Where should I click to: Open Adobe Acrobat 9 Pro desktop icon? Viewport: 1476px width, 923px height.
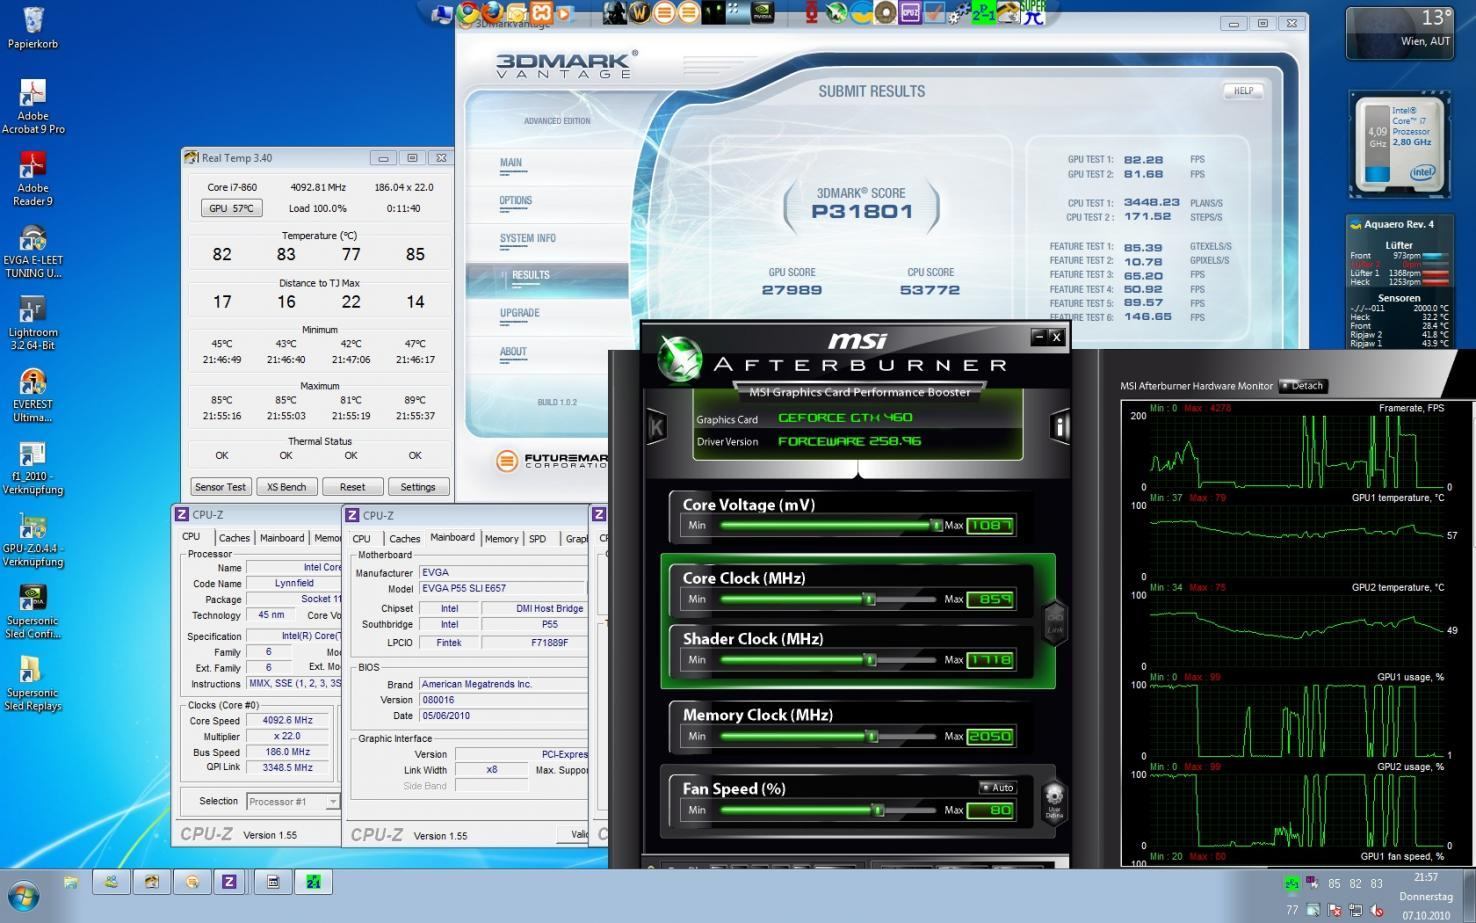pyautogui.click(x=33, y=106)
